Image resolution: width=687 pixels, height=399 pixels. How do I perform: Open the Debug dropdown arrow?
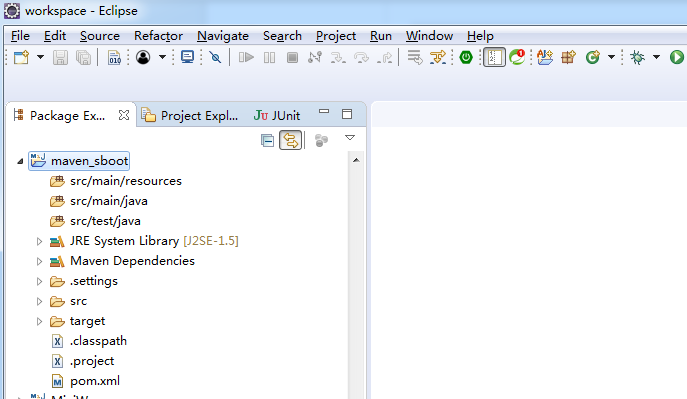(656, 57)
